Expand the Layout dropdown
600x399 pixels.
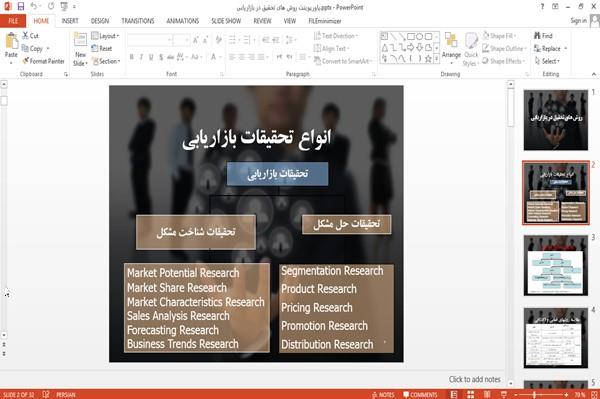tap(105, 36)
